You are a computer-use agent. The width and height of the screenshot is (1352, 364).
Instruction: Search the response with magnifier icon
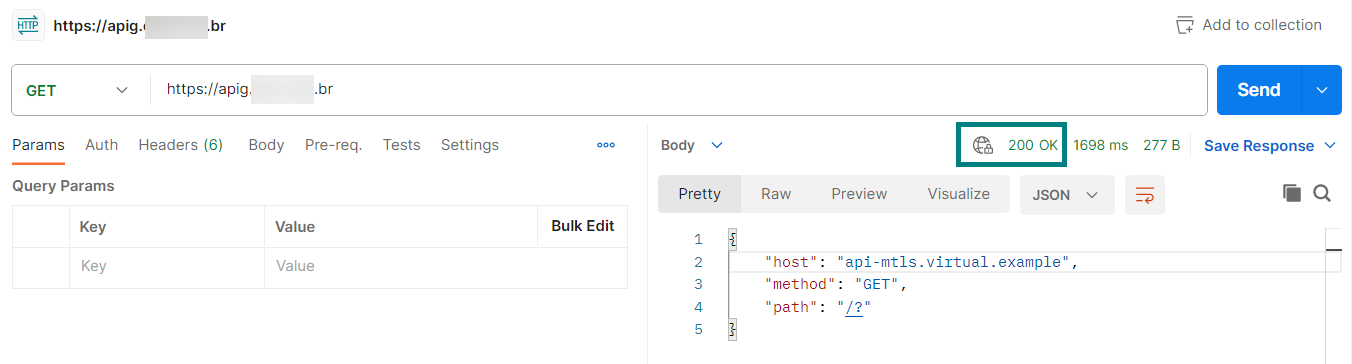tap(1322, 193)
